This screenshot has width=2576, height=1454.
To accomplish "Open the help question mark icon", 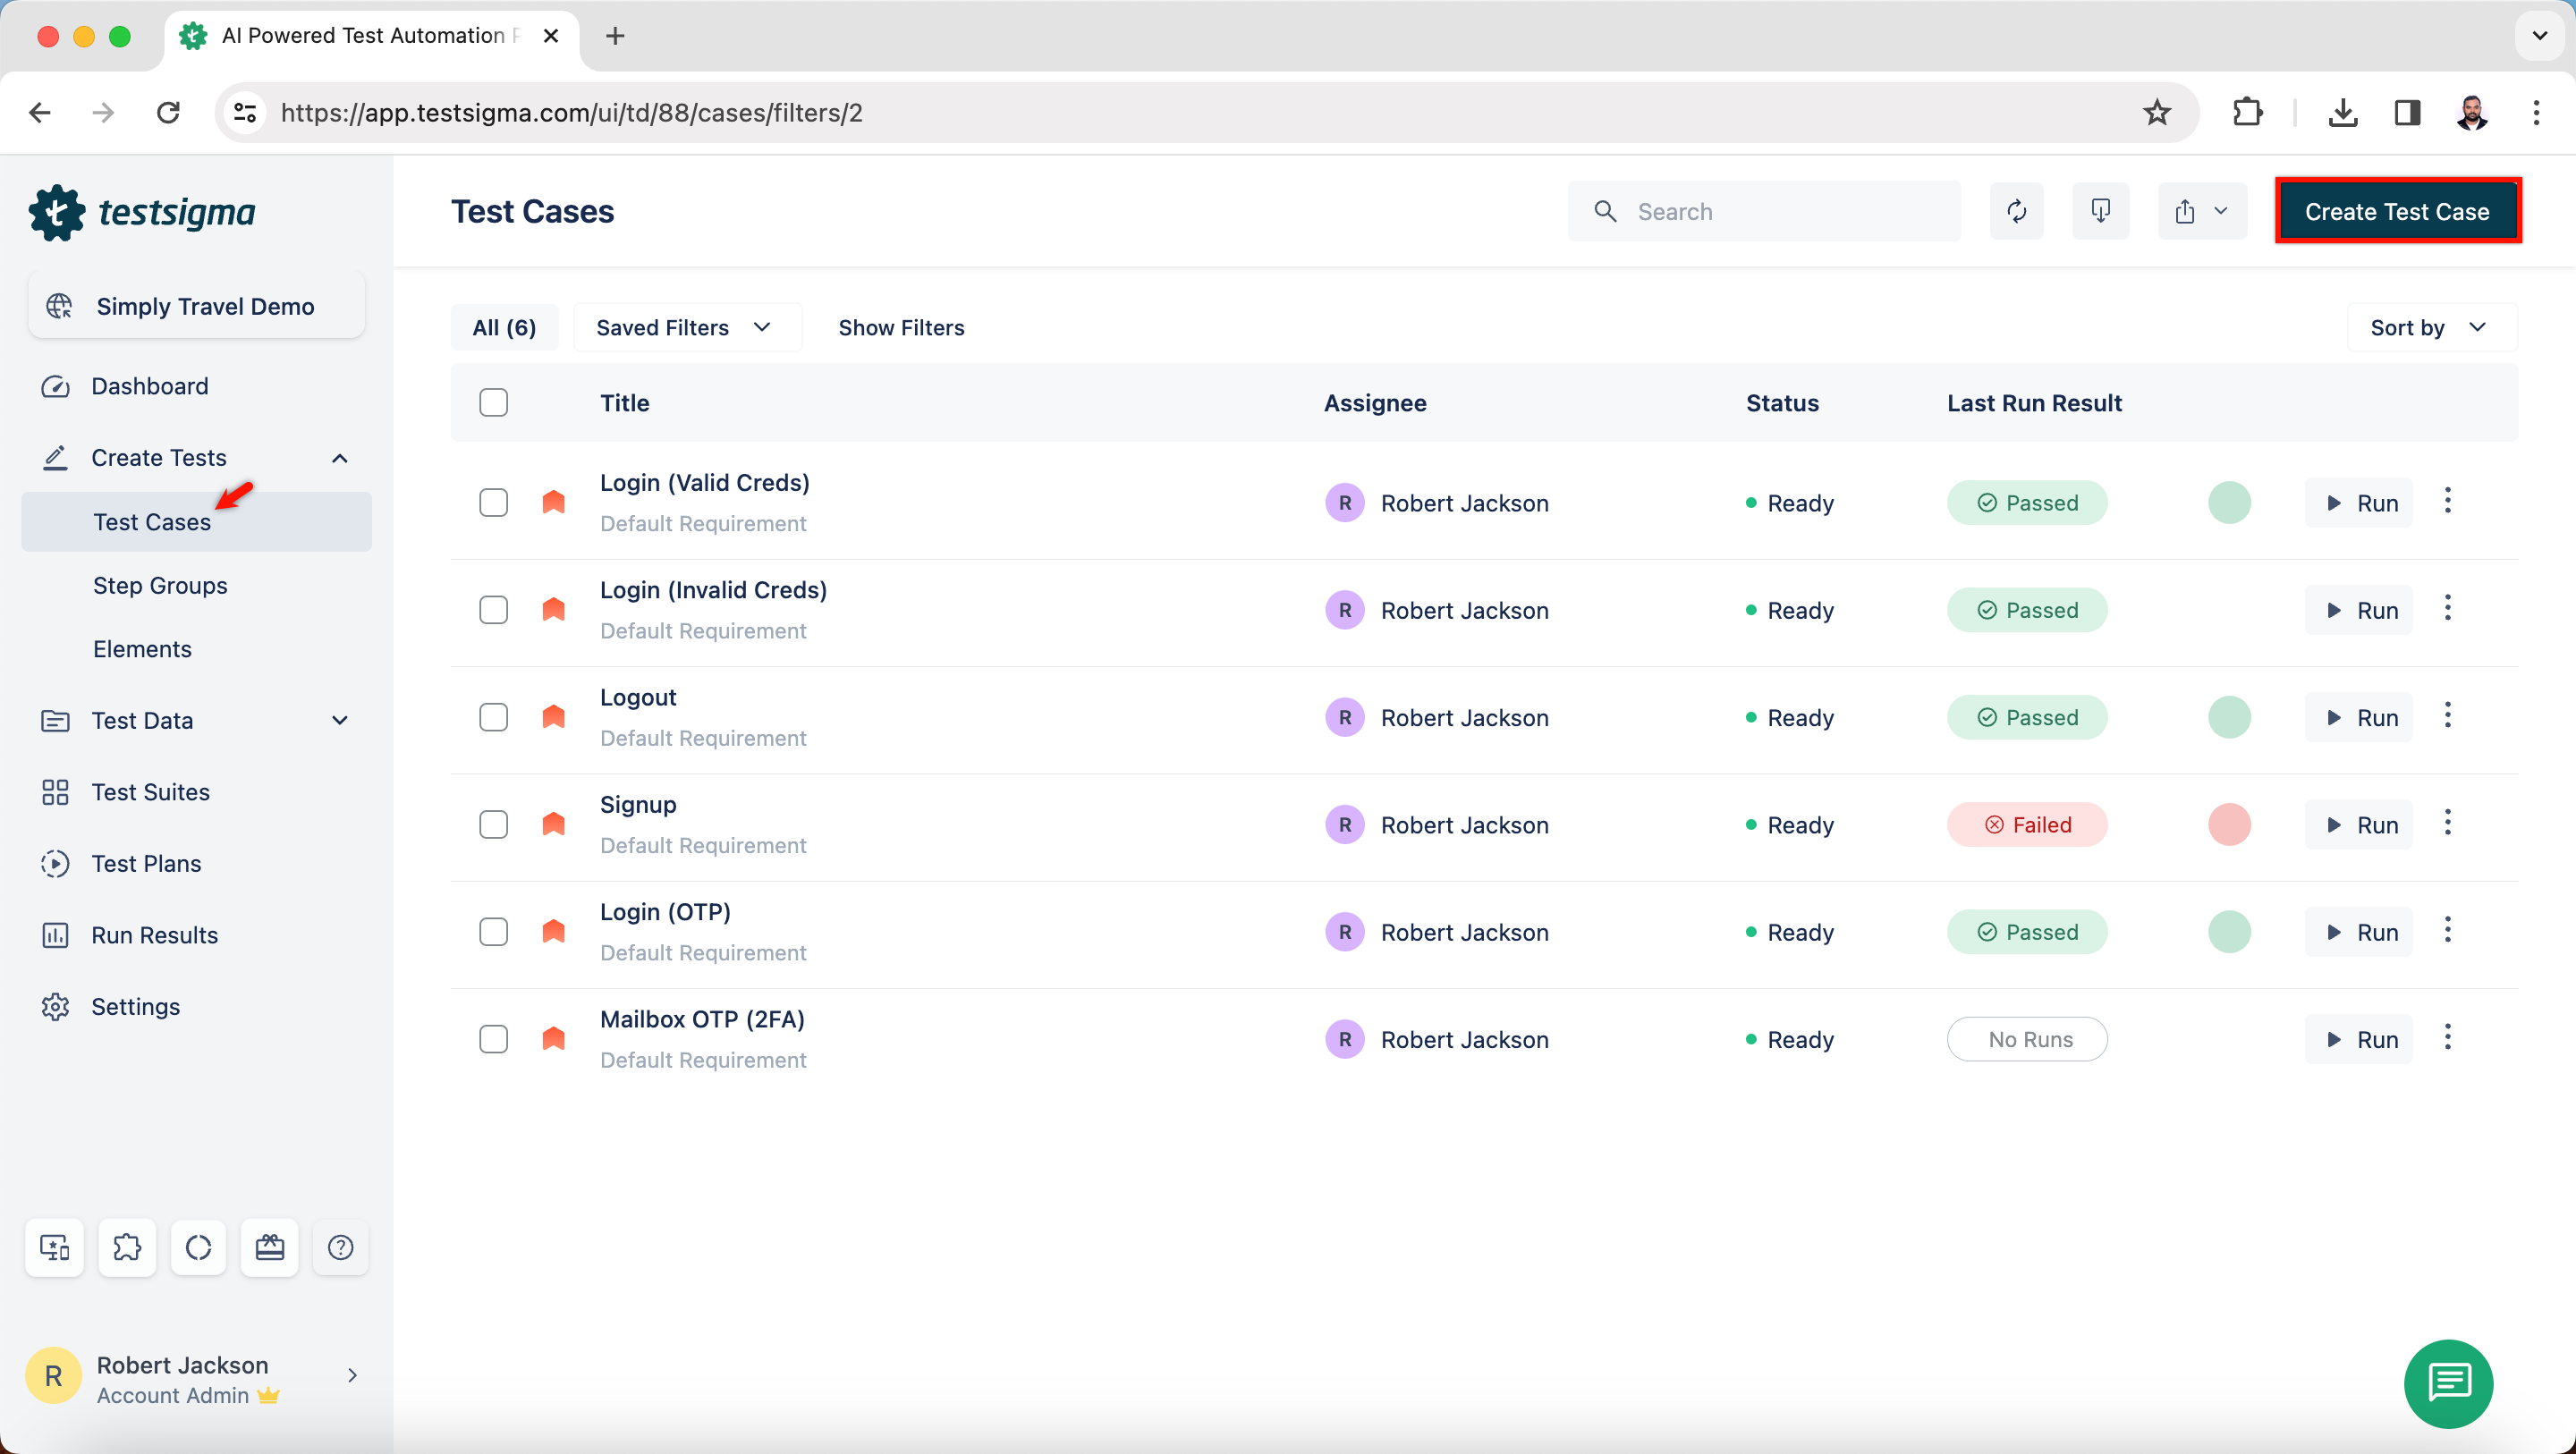I will pos(340,1247).
